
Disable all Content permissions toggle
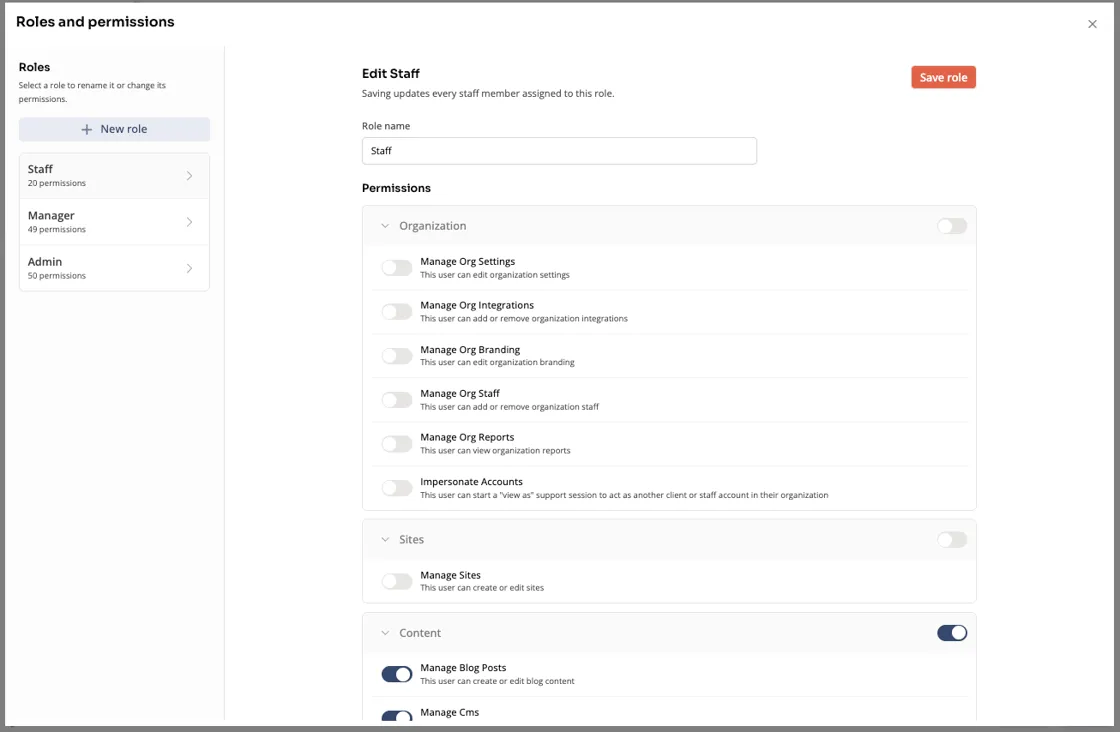pyautogui.click(x=952, y=633)
